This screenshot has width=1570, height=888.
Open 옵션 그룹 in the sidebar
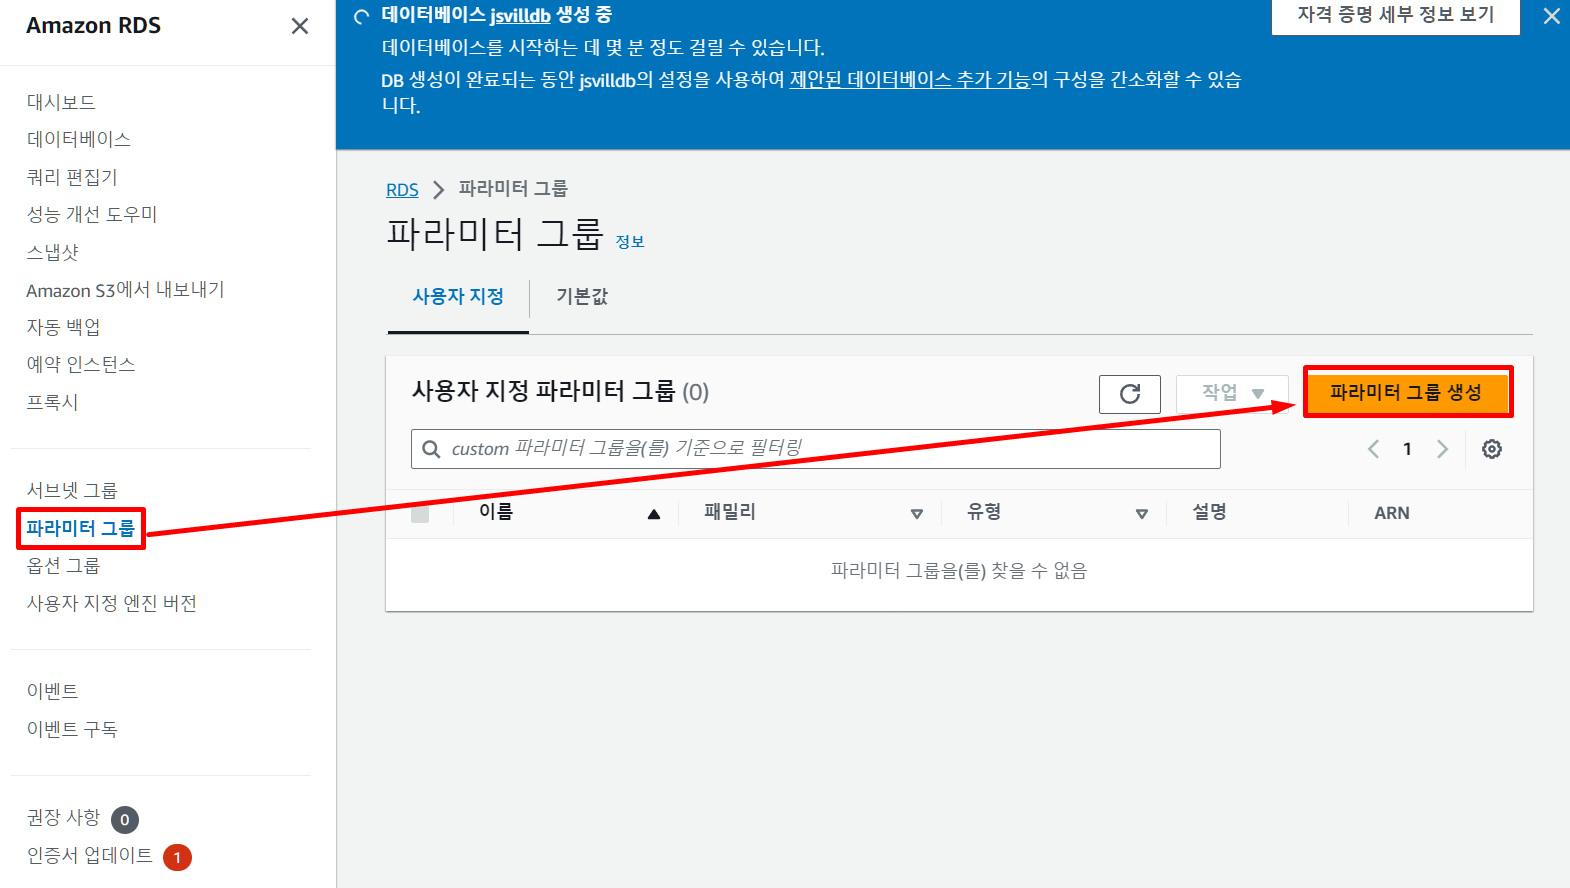click(63, 566)
